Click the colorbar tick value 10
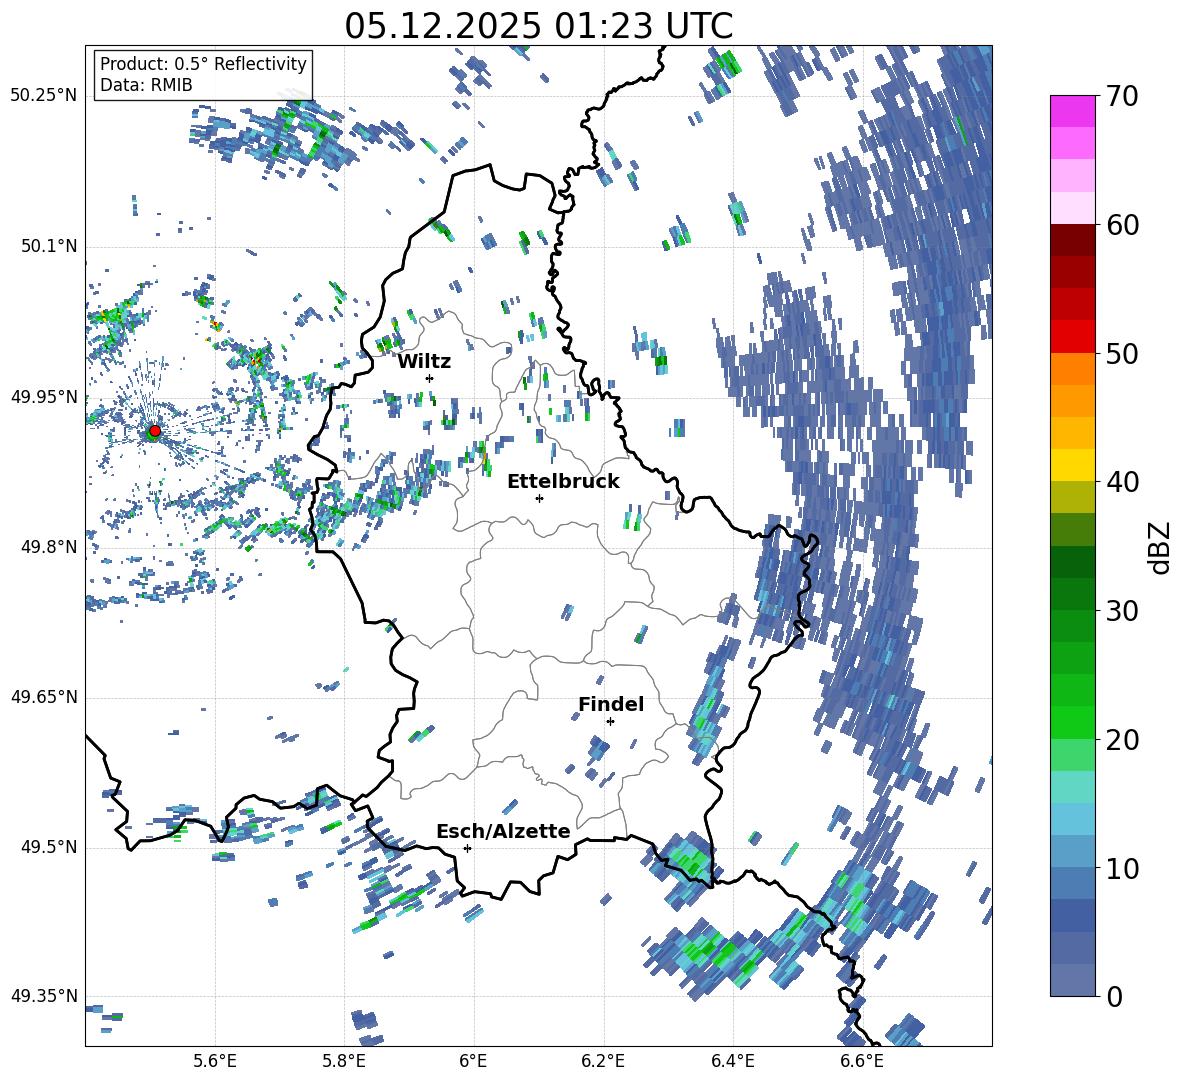 point(1122,868)
